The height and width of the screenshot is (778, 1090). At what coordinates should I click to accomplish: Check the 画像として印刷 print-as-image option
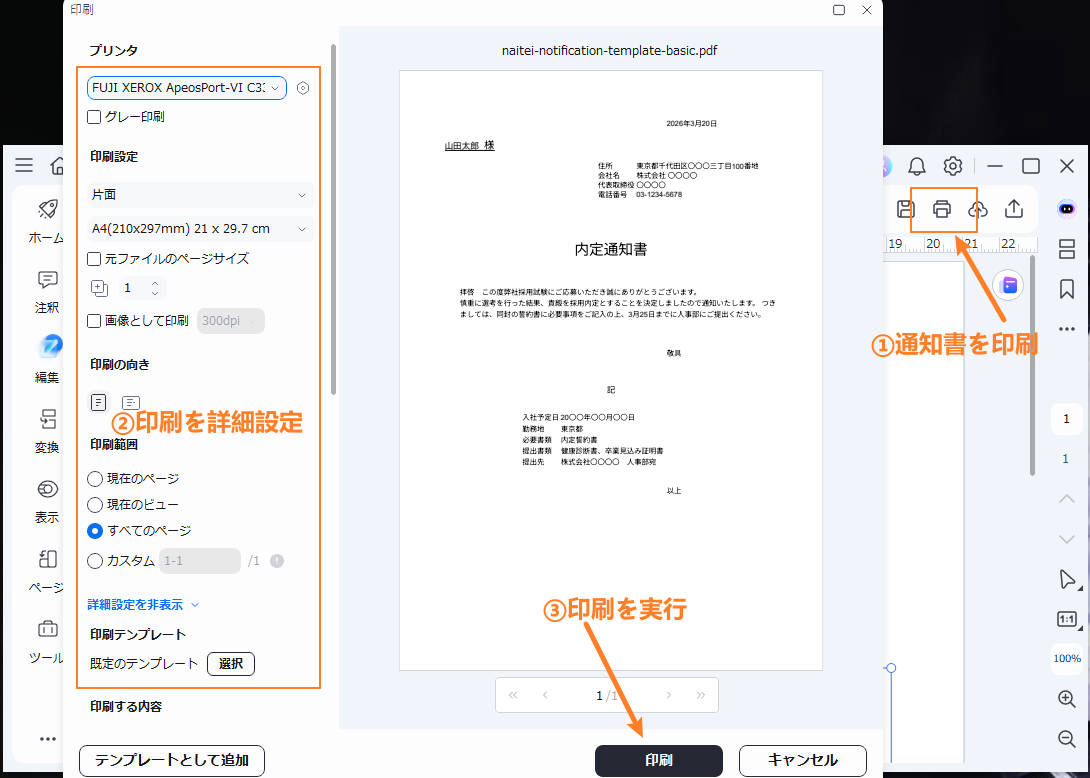[94, 320]
